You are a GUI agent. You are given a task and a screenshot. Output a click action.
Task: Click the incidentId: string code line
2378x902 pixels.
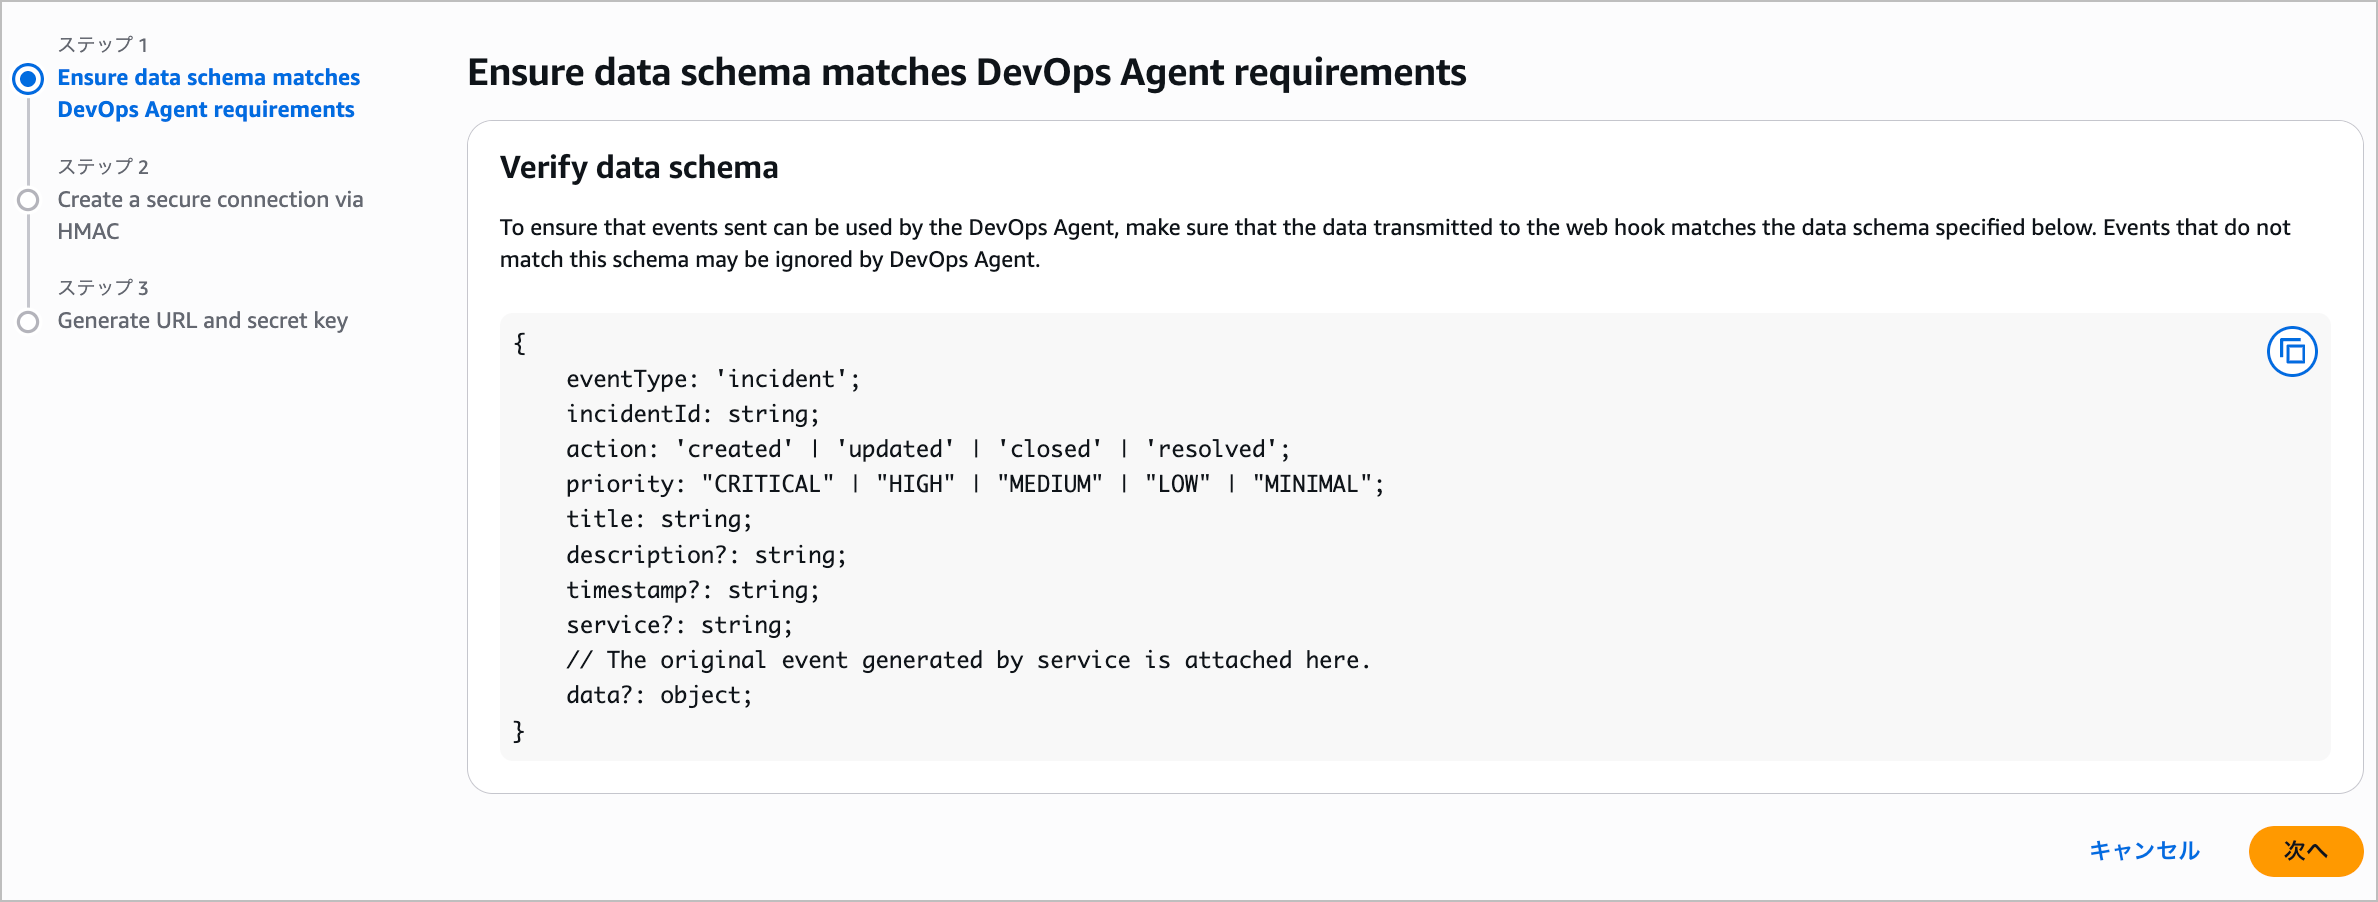[692, 414]
